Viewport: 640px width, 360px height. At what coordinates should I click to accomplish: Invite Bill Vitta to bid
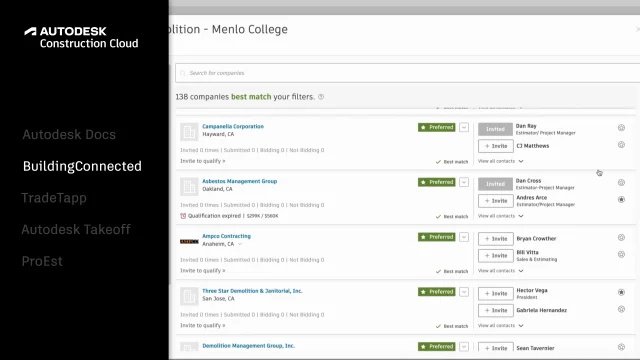(496, 256)
